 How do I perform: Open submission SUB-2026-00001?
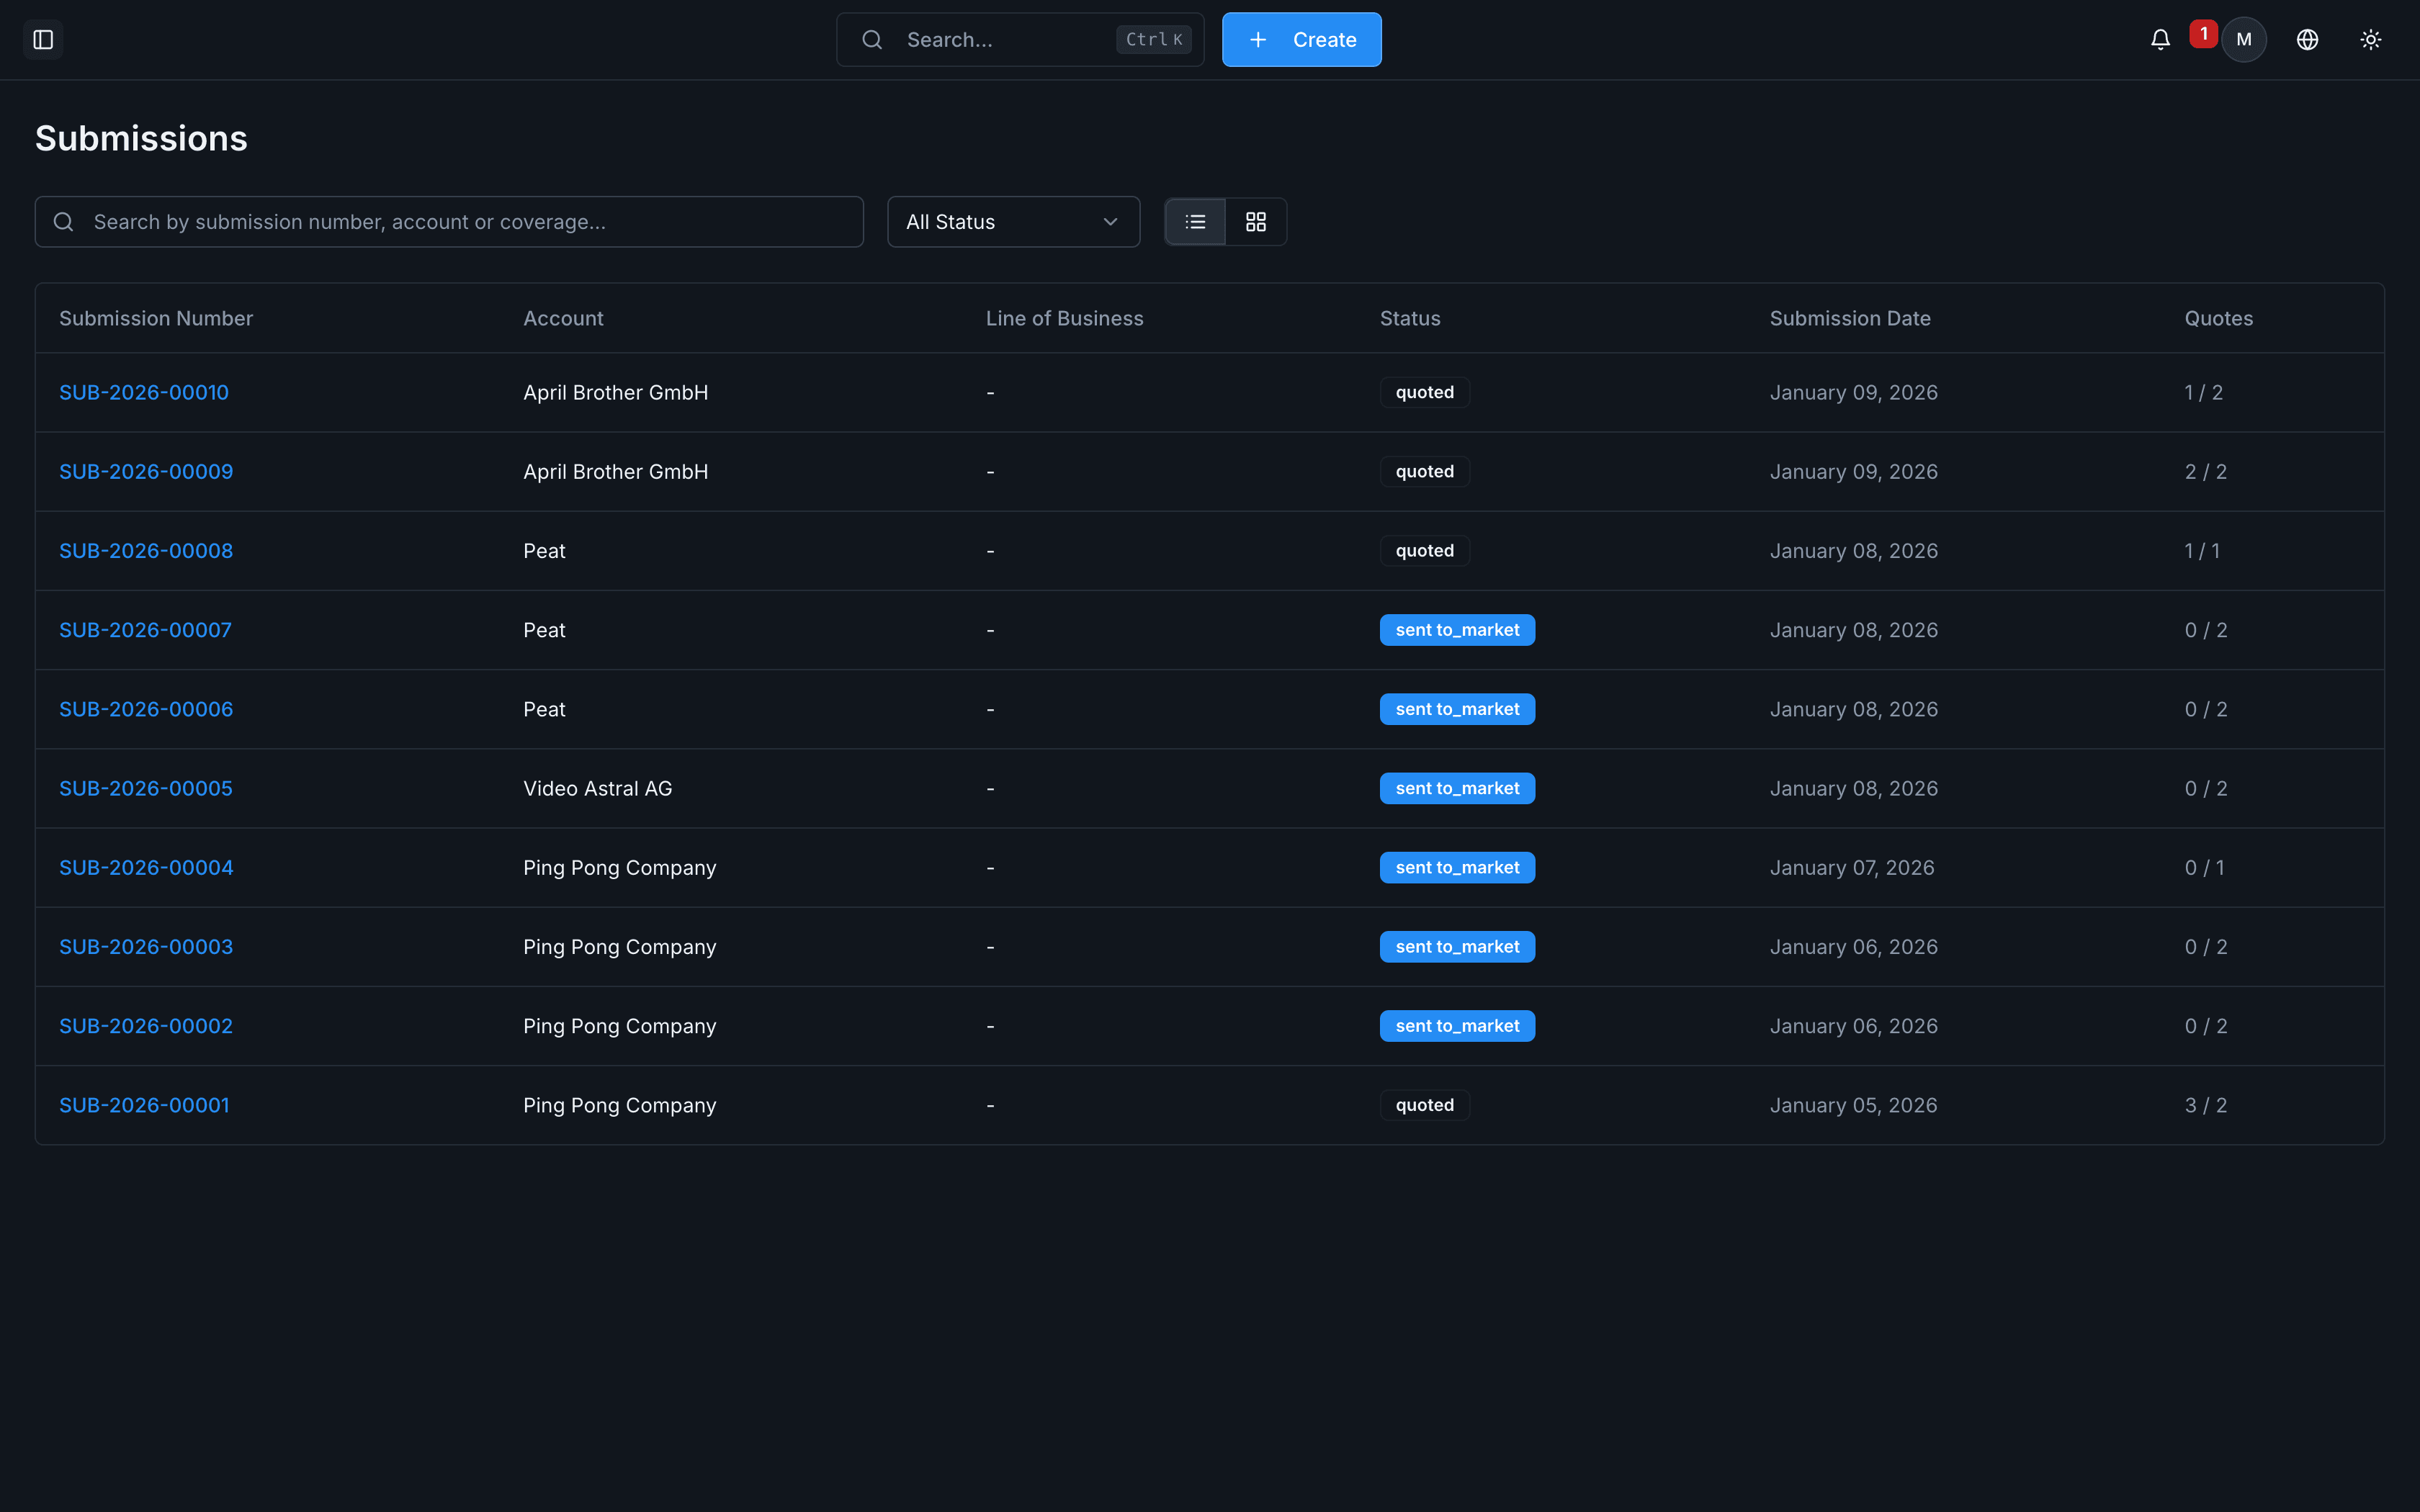pyautogui.click(x=144, y=1106)
